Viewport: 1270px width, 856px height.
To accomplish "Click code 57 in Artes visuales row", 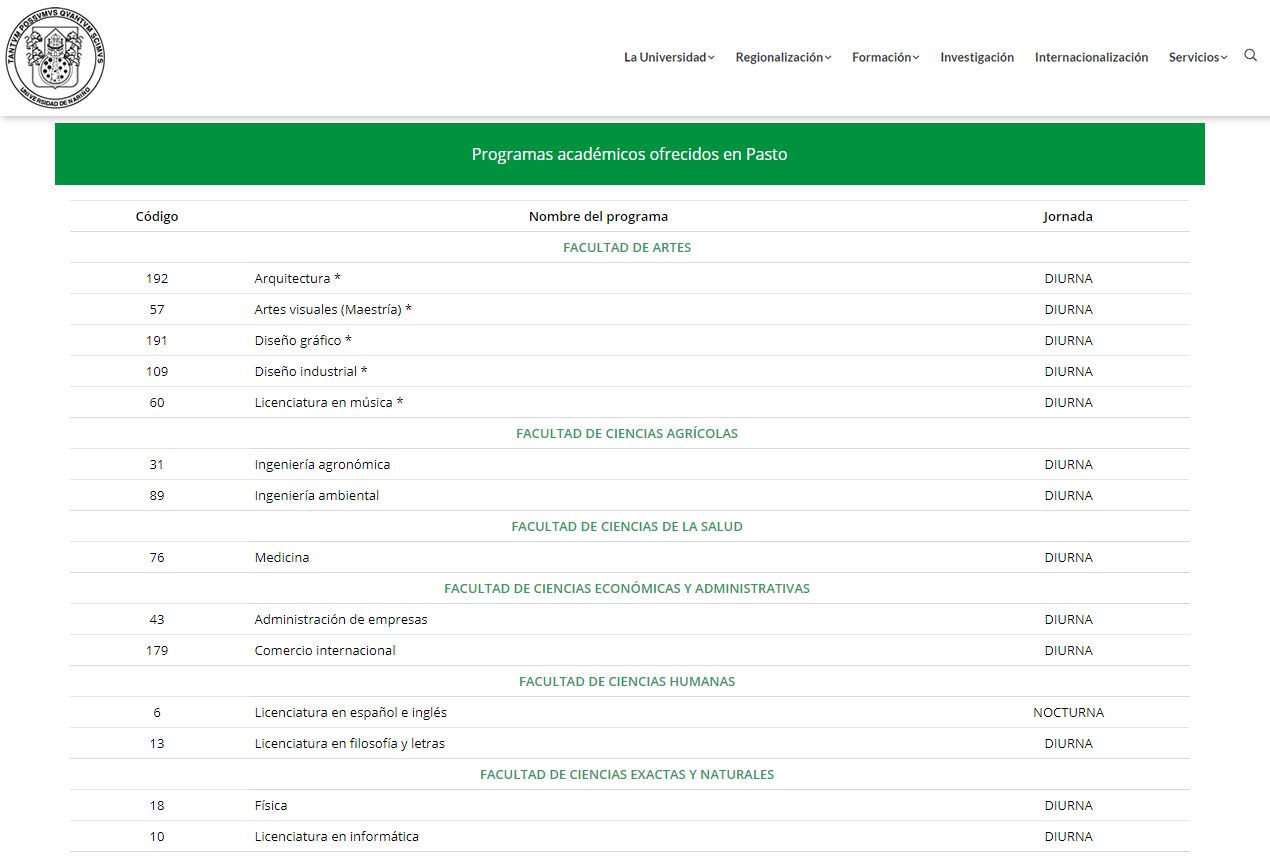I will click(157, 309).
